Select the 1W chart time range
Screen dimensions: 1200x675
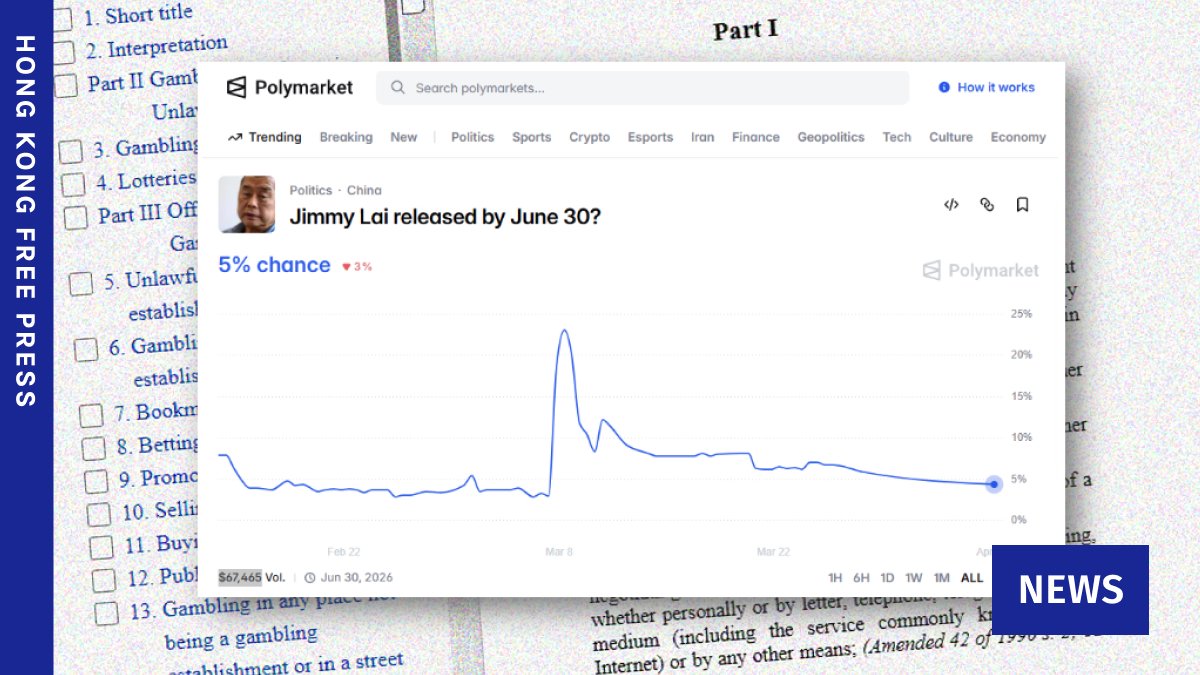point(914,578)
